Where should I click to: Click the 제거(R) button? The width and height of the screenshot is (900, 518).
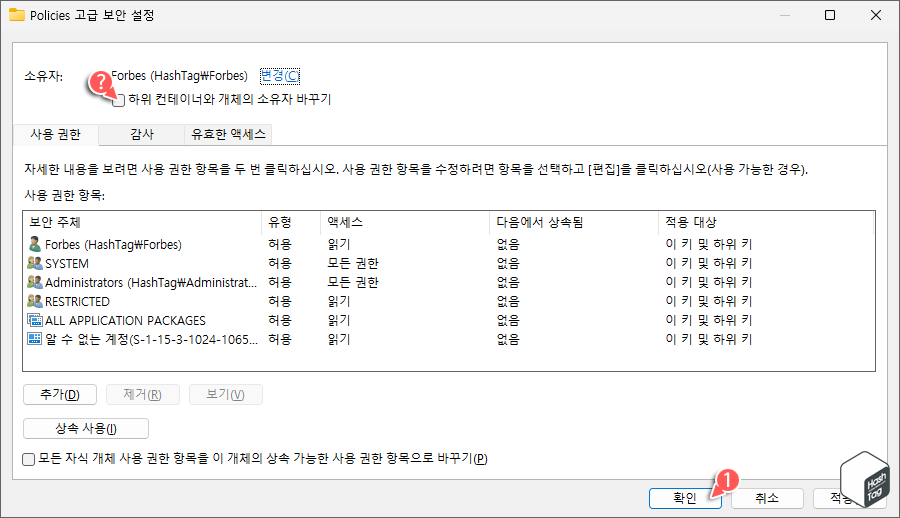[142, 395]
